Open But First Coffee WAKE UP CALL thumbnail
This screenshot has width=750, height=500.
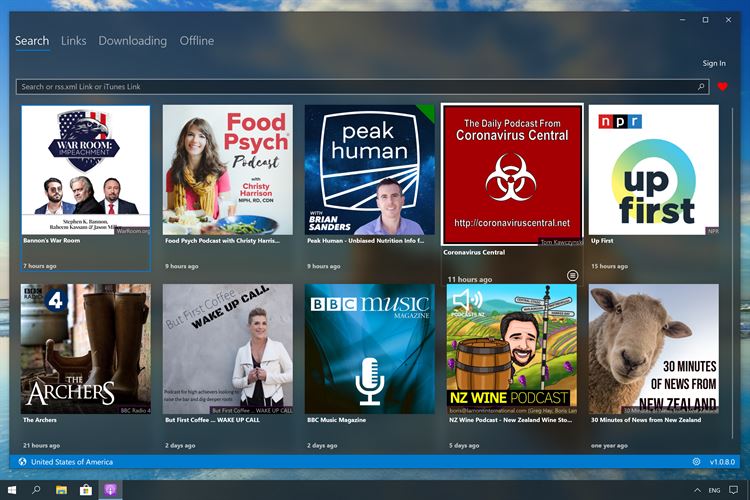pos(228,349)
